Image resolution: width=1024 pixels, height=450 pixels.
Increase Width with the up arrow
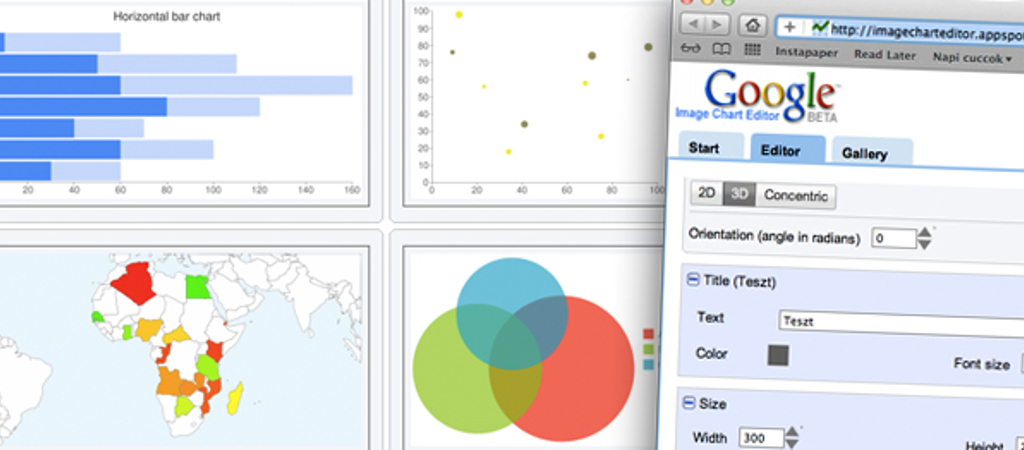[x=792, y=431]
